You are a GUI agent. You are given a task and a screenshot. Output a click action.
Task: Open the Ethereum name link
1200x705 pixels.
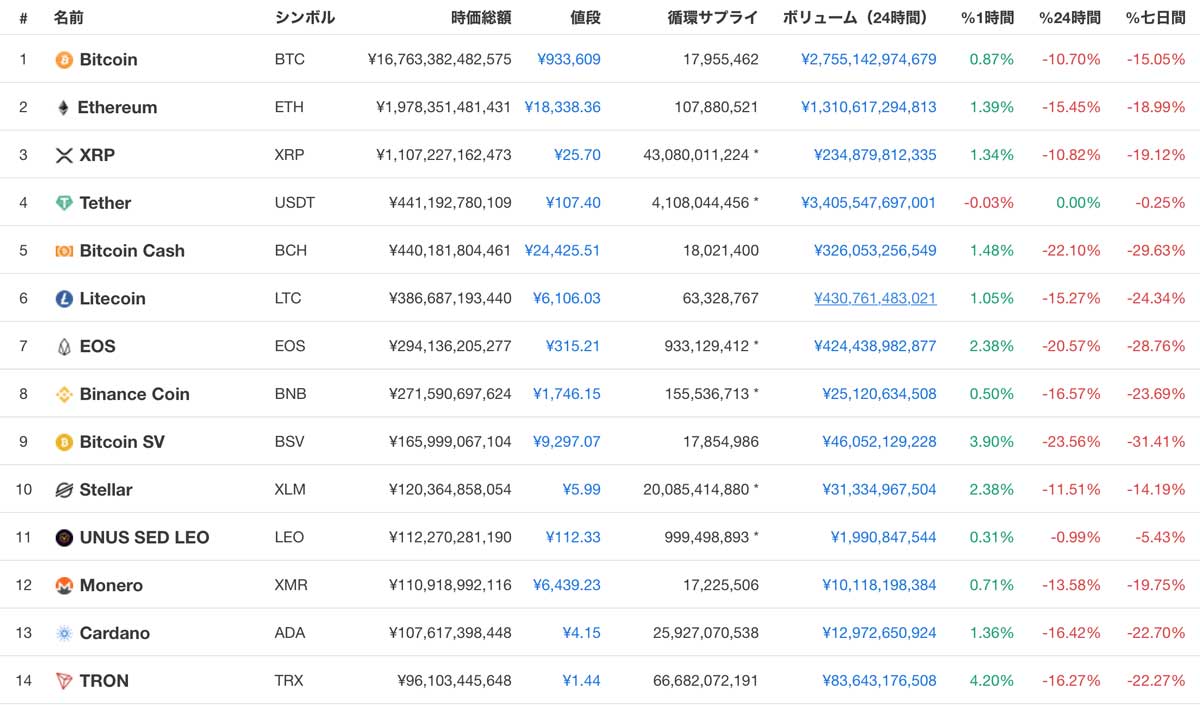(x=117, y=108)
